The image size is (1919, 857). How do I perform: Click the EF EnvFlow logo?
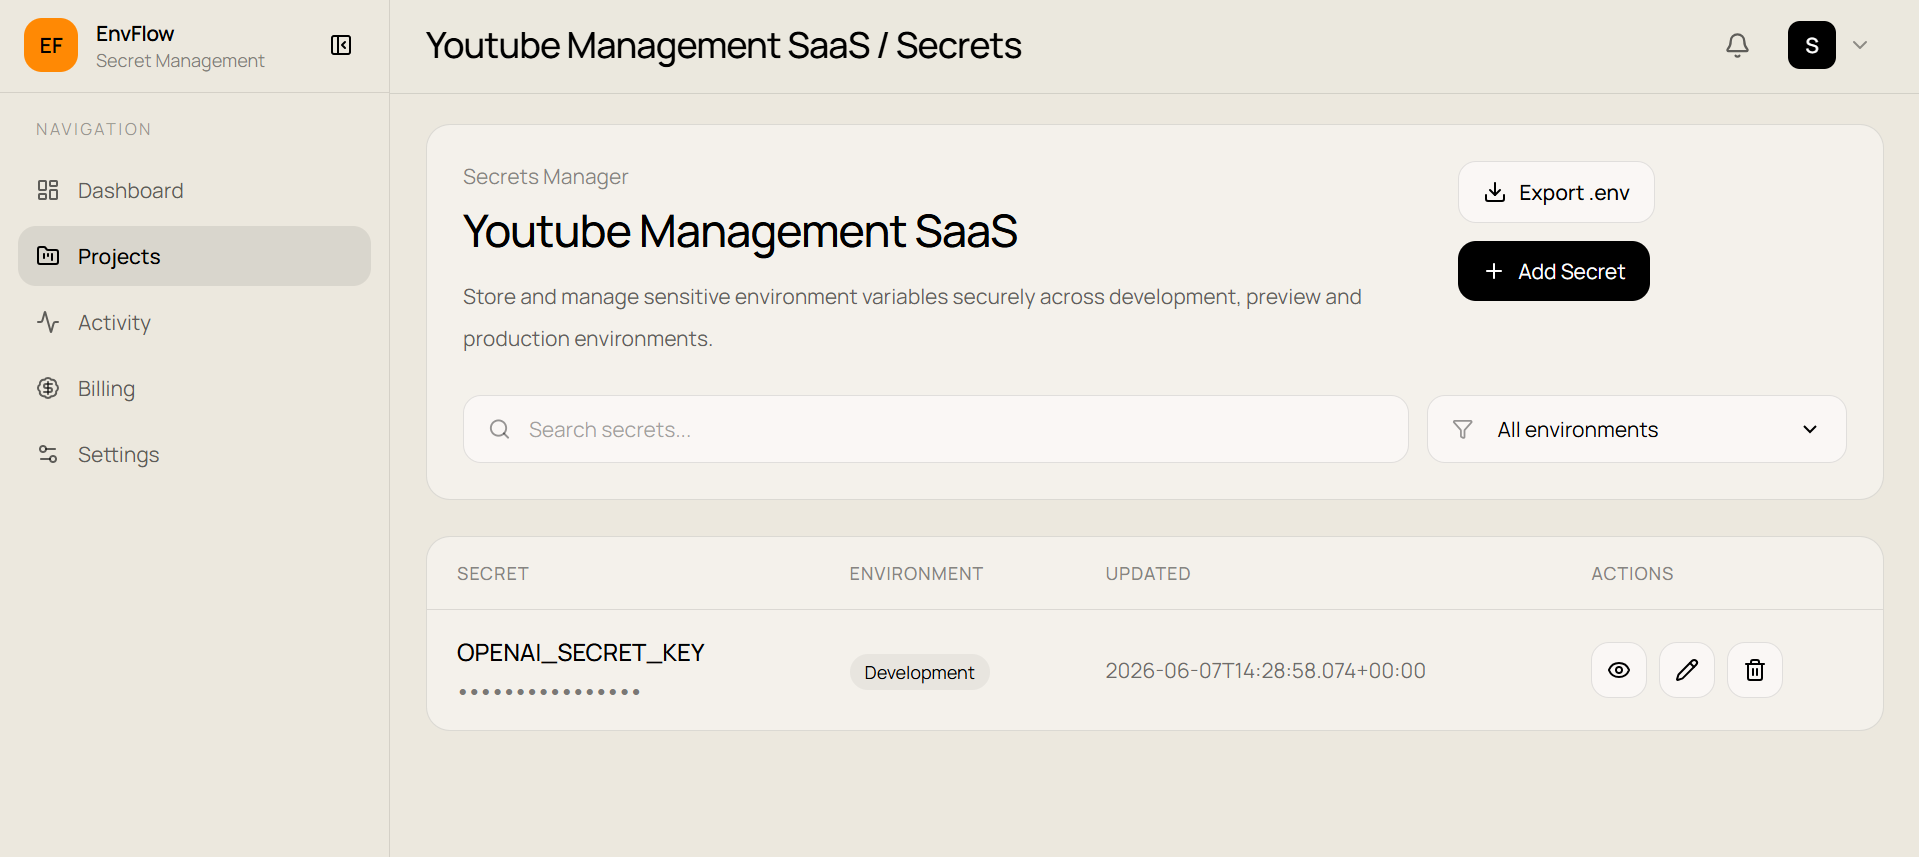click(x=51, y=45)
